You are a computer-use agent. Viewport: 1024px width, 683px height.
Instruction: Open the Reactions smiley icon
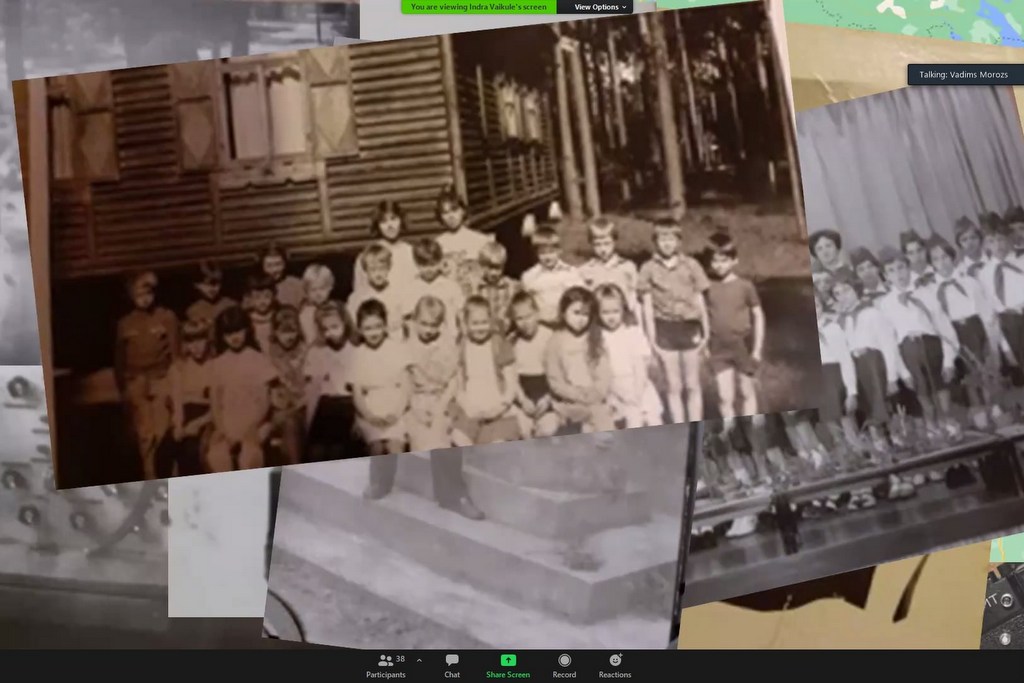pos(615,660)
